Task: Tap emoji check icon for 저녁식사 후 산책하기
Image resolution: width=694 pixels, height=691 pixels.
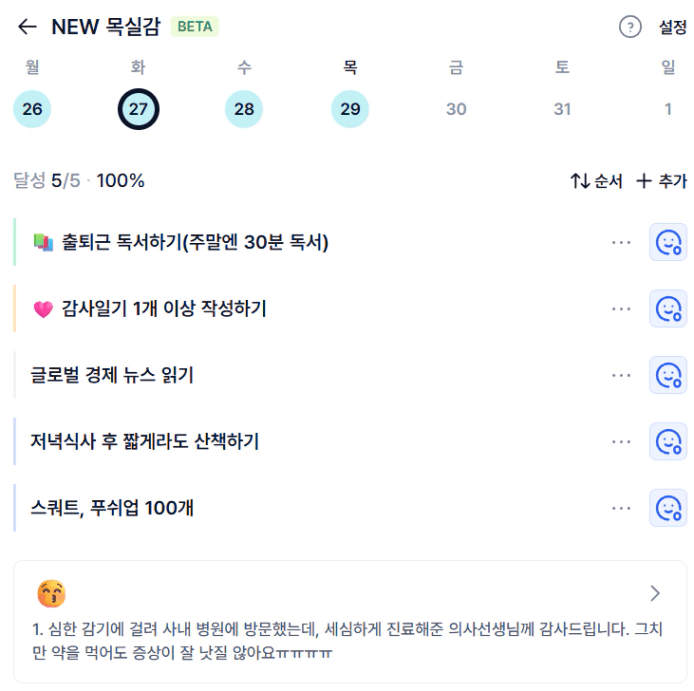Action: (667, 441)
